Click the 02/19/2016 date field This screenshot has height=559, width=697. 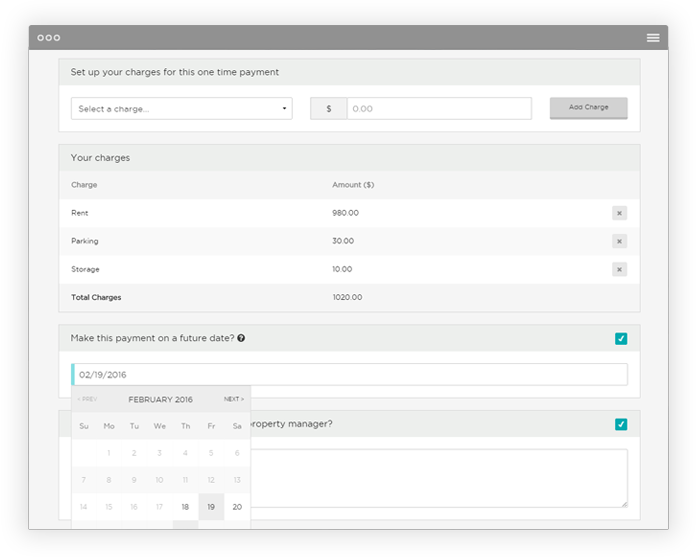click(x=349, y=375)
